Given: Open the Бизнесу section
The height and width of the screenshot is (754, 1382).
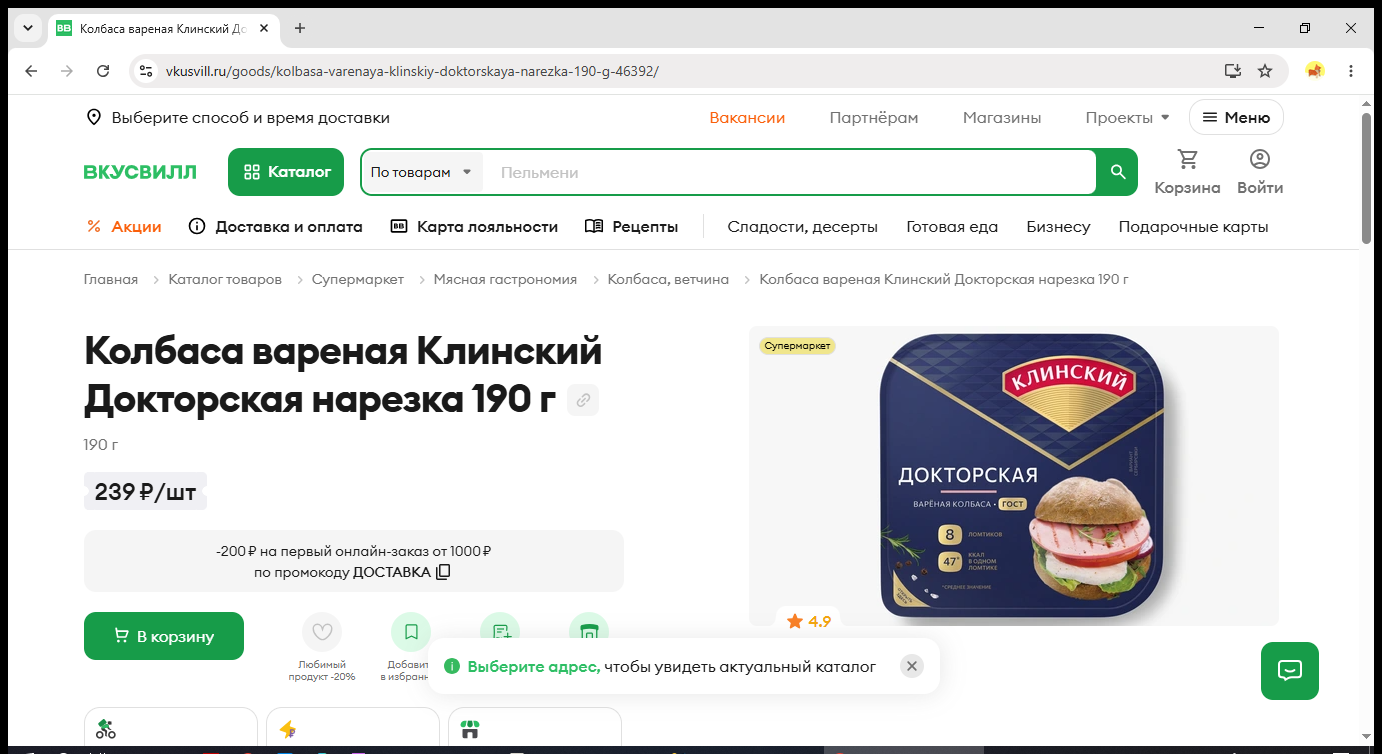Looking at the screenshot, I should 1058,227.
